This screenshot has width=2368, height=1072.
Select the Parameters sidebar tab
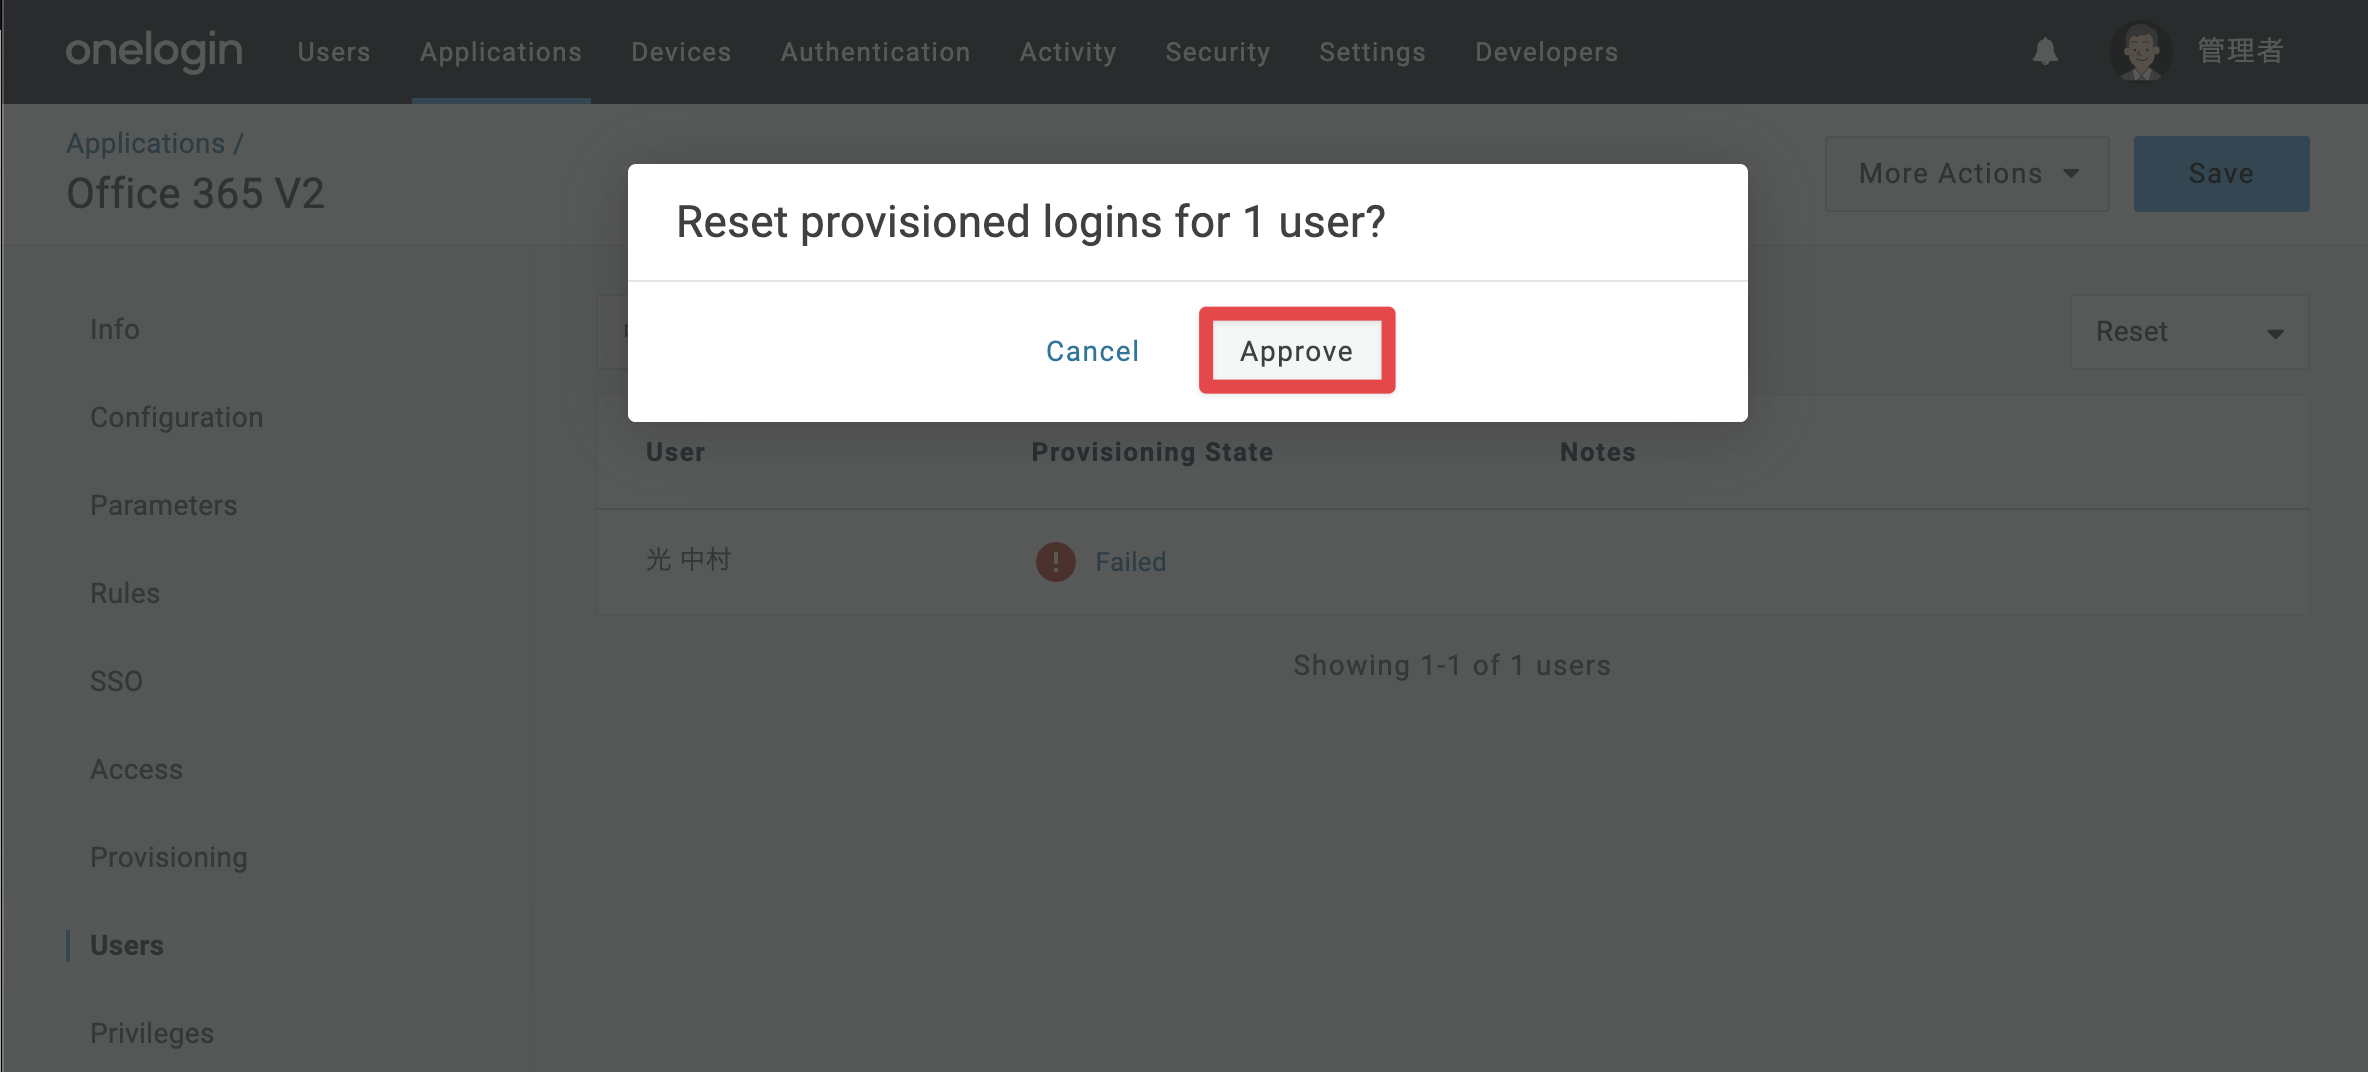coord(164,505)
